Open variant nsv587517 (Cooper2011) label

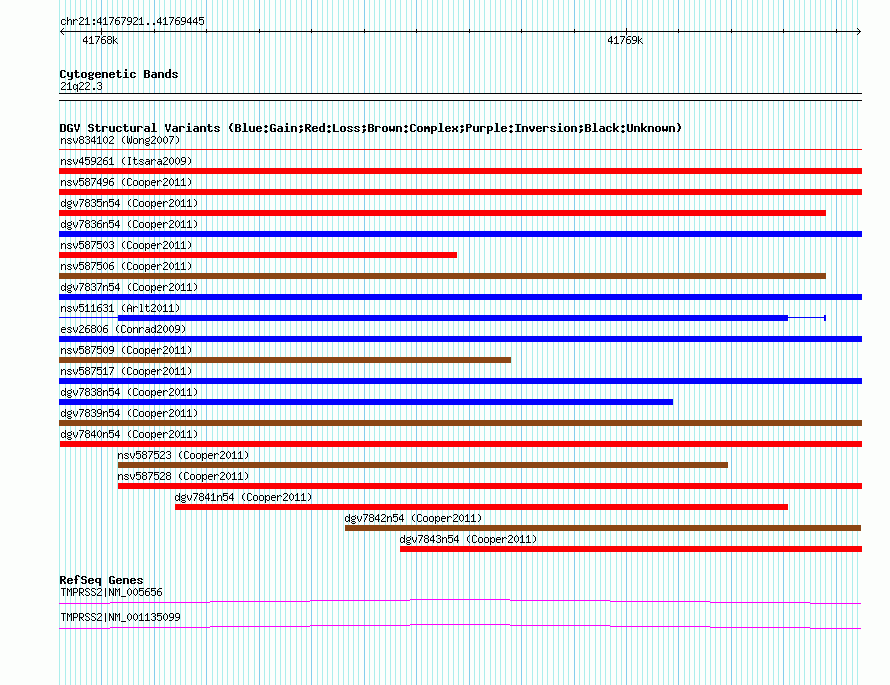pos(126,371)
